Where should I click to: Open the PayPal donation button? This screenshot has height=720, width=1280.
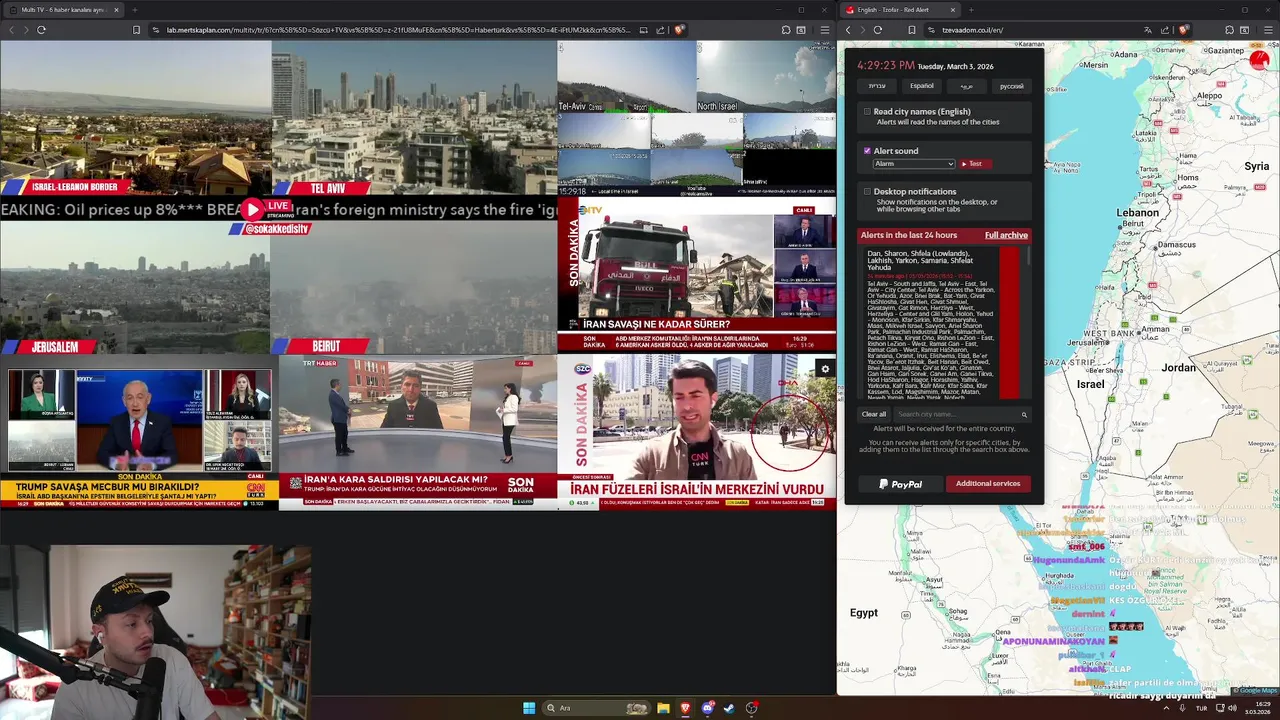coord(901,484)
